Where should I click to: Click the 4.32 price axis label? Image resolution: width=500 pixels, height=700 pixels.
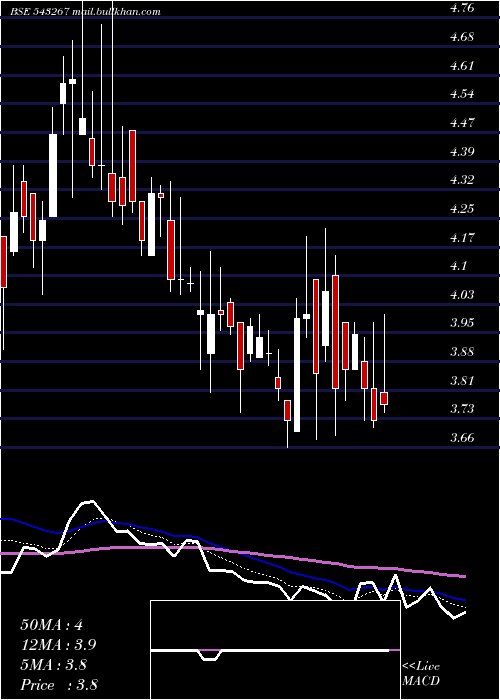coord(462,180)
